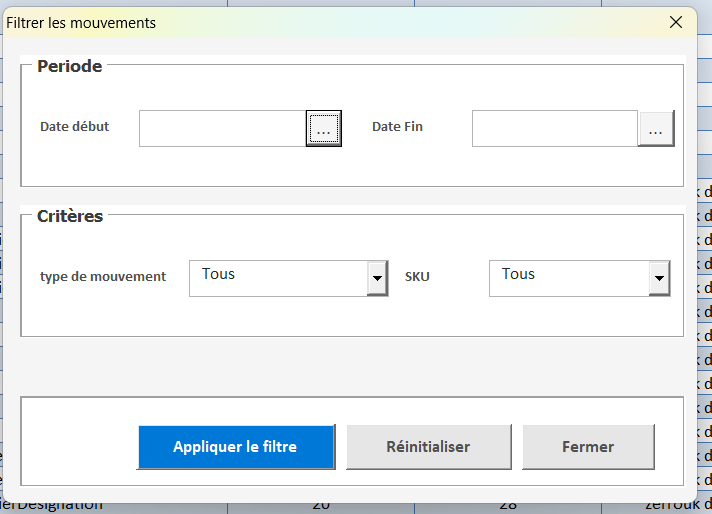
Task: Select the spreadsheet cell containing 28
Action: pyautogui.click(x=508, y=506)
